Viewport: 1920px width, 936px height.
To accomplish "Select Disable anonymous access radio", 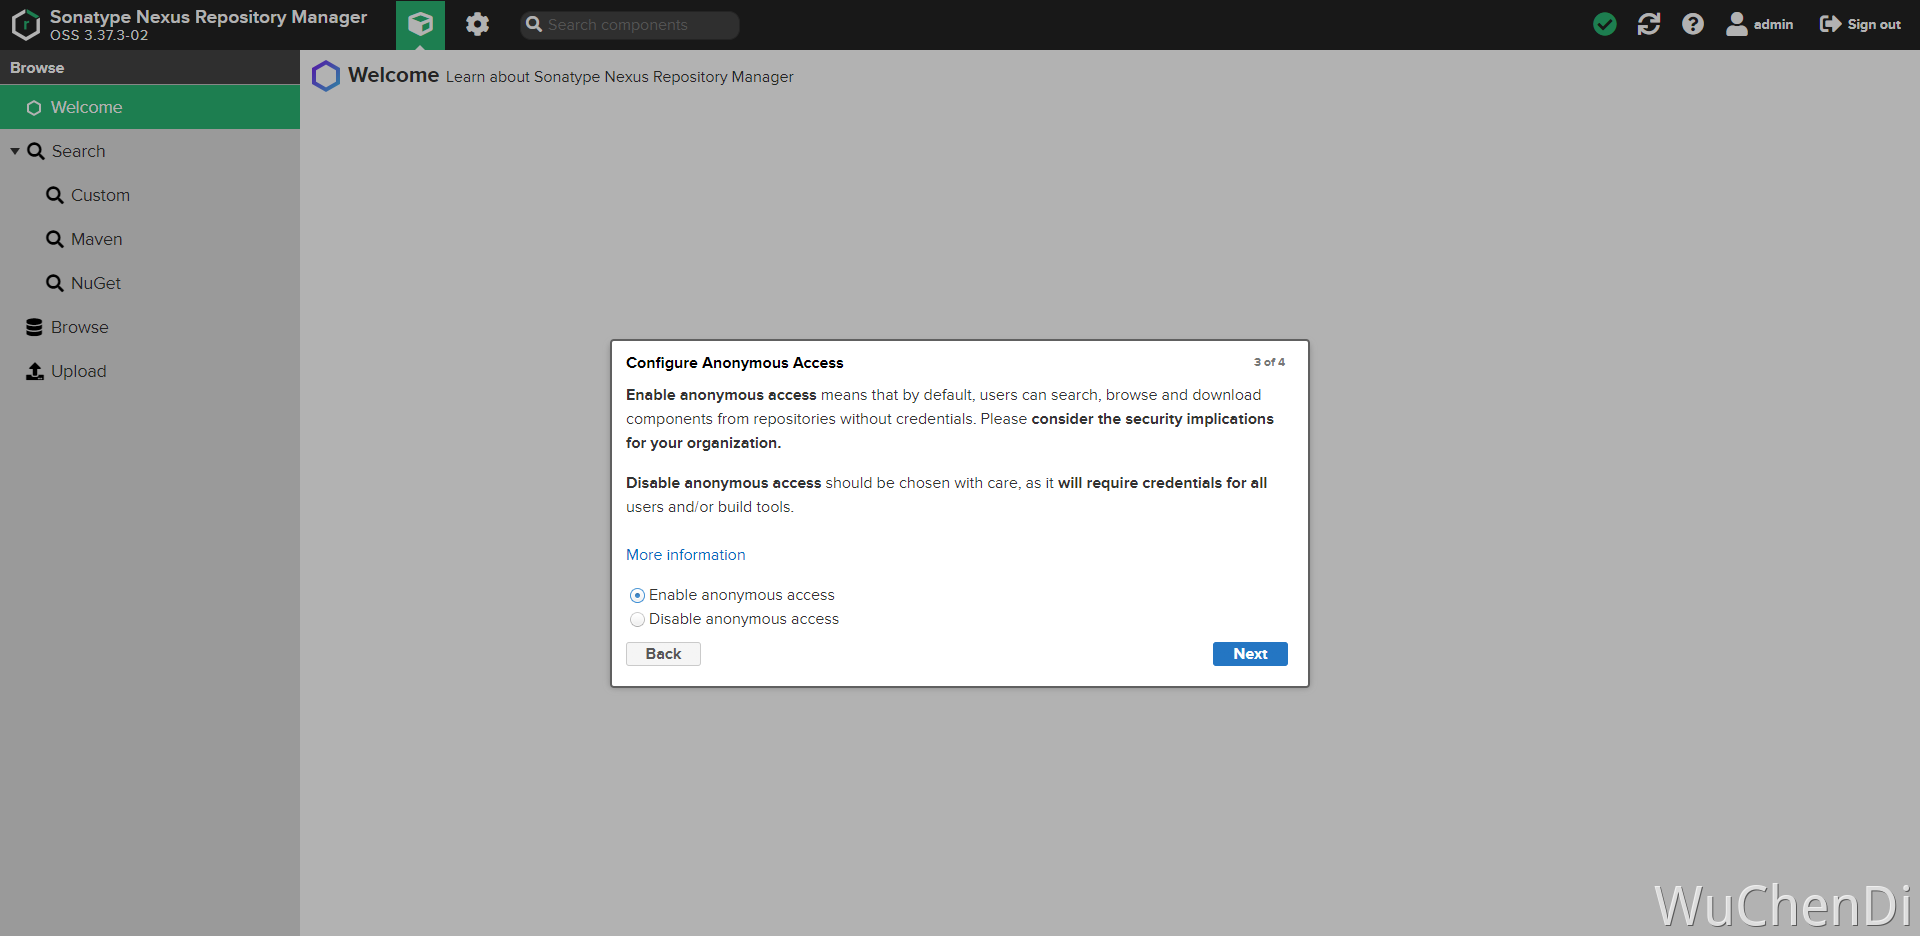I will pyautogui.click(x=637, y=620).
